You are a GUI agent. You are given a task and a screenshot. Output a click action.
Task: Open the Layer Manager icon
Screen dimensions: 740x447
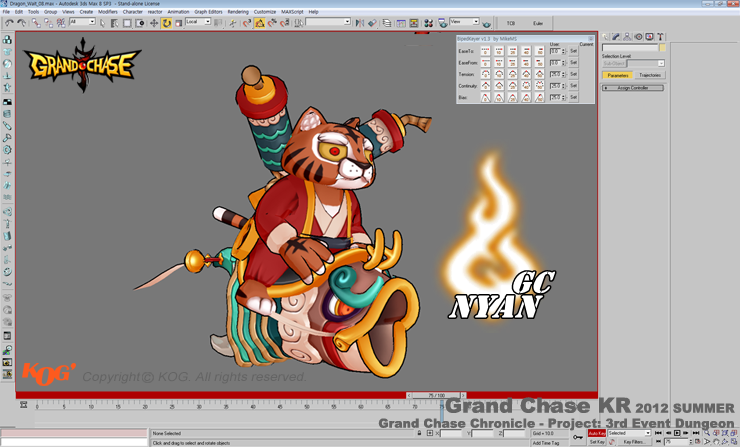(387, 23)
